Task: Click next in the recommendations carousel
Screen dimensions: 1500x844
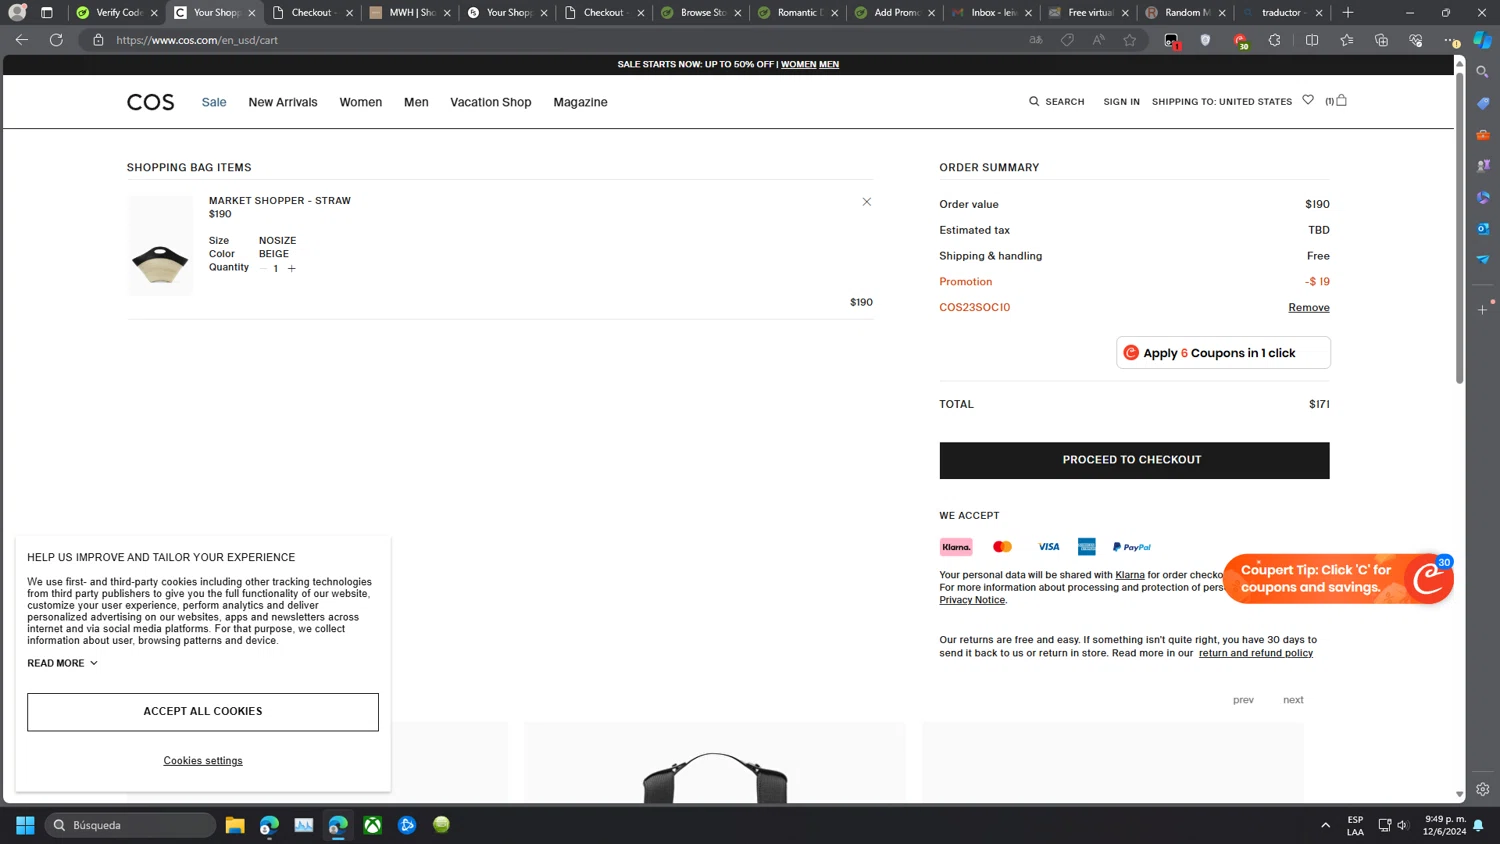Action: [1293, 700]
